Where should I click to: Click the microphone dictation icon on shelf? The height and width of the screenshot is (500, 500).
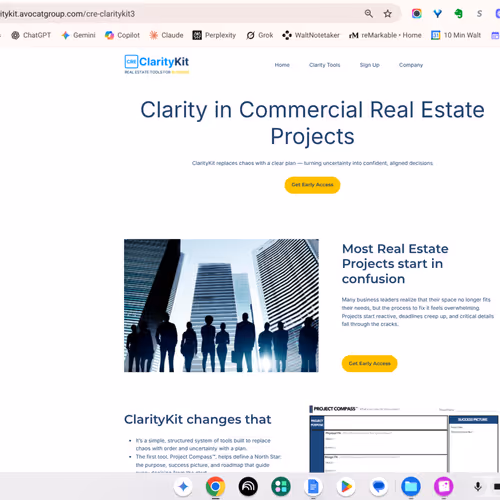(x=478, y=487)
